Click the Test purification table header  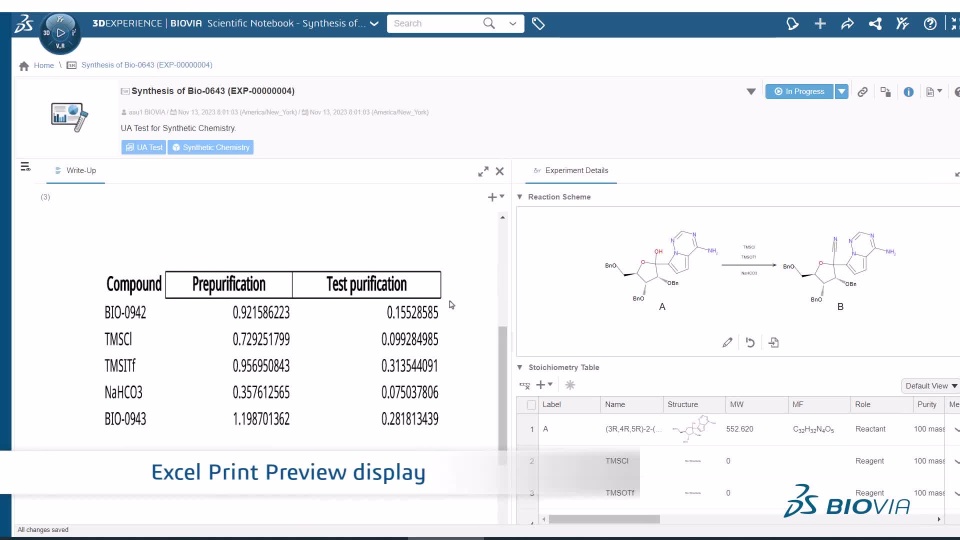click(366, 285)
